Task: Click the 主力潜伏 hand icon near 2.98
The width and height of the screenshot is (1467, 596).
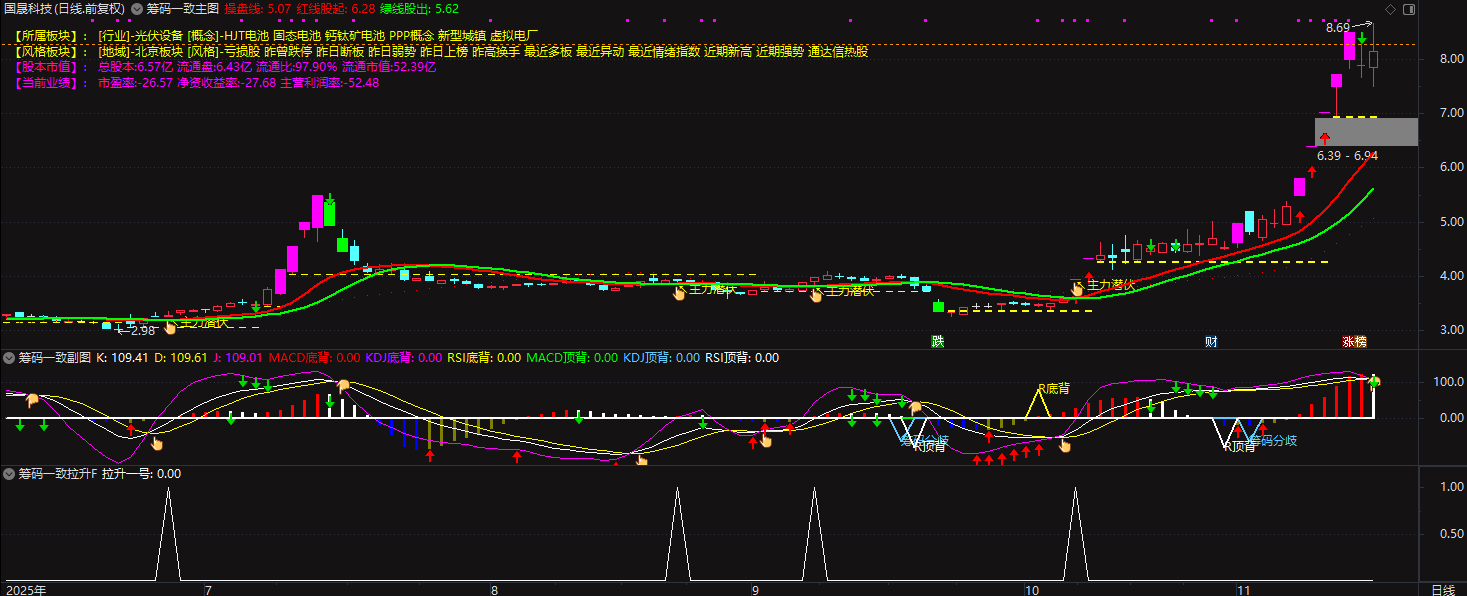Action: click(x=170, y=326)
